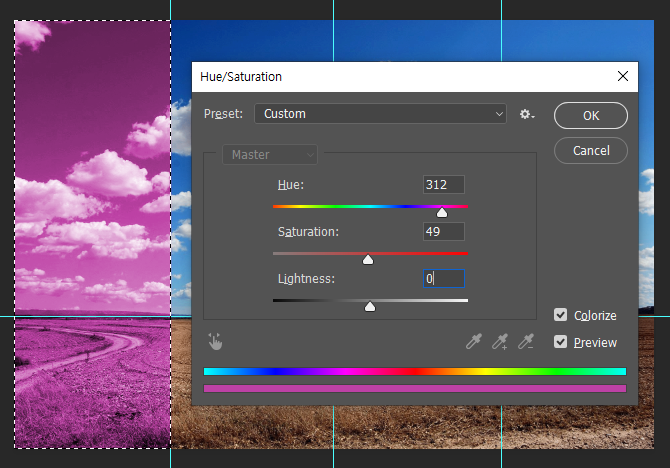This screenshot has width=670, height=468.
Task: Close the Hue/Saturation dialog
Action: (x=623, y=76)
